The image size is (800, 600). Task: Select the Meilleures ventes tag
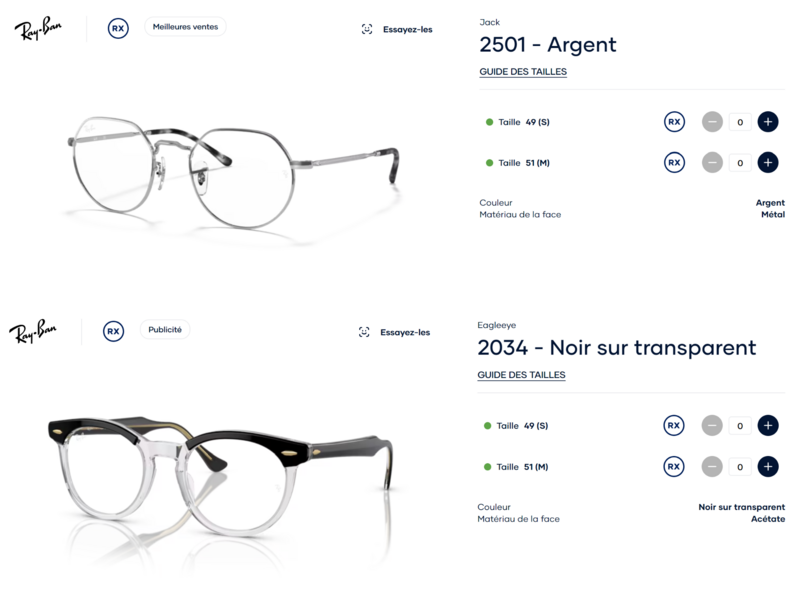tap(185, 27)
